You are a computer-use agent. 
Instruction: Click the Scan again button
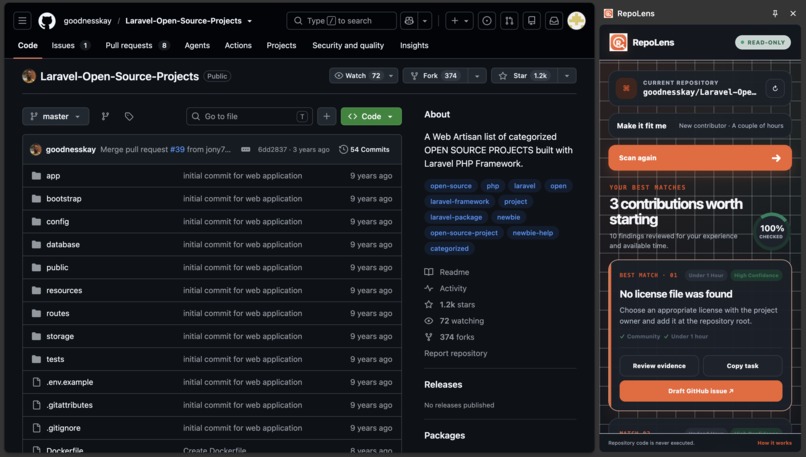pos(700,158)
